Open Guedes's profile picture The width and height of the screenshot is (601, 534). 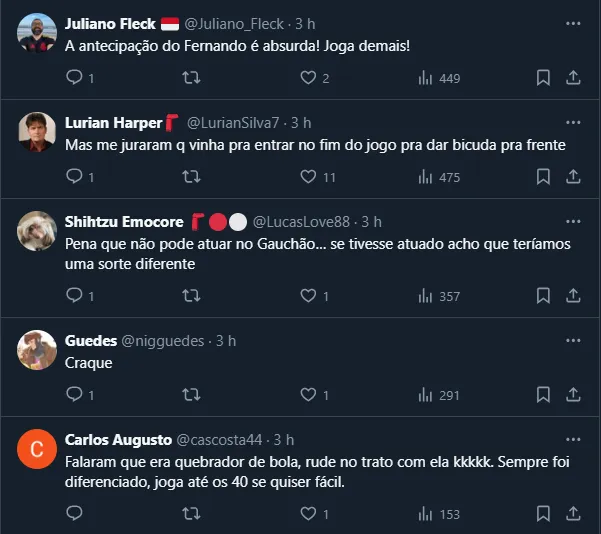click(37, 349)
